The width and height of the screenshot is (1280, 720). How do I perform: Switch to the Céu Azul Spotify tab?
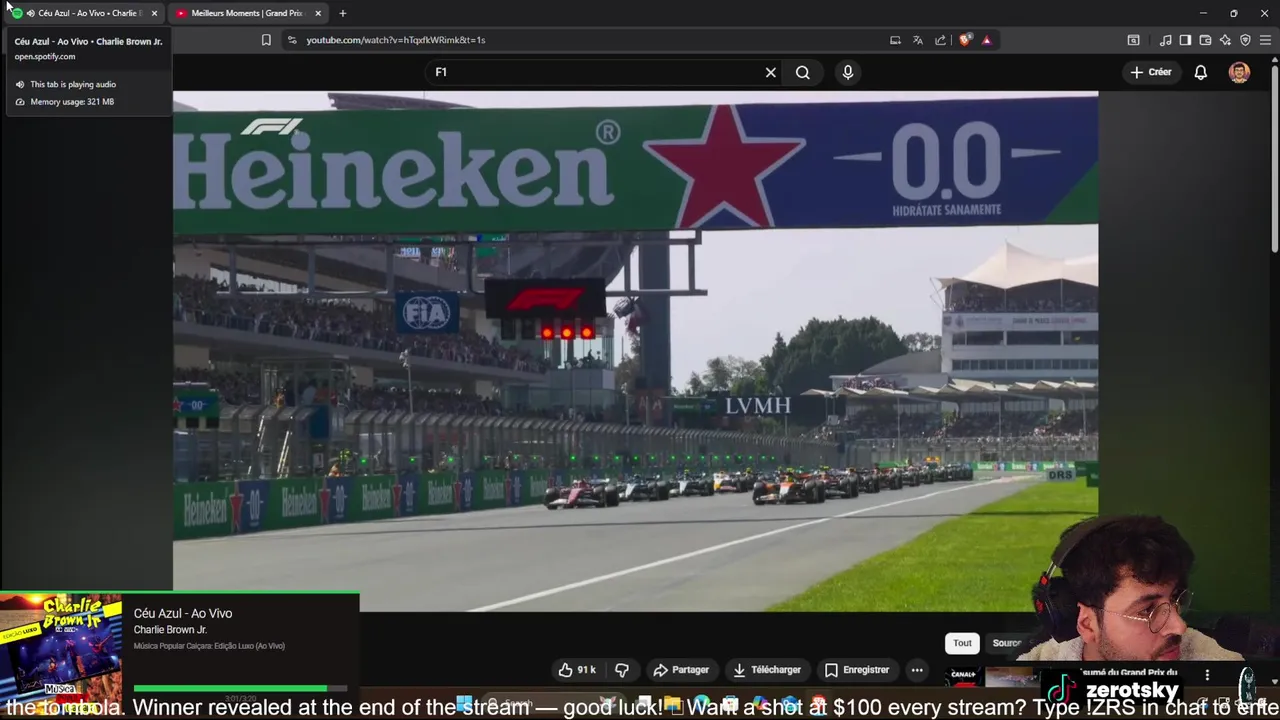pyautogui.click(x=85, y=13)
